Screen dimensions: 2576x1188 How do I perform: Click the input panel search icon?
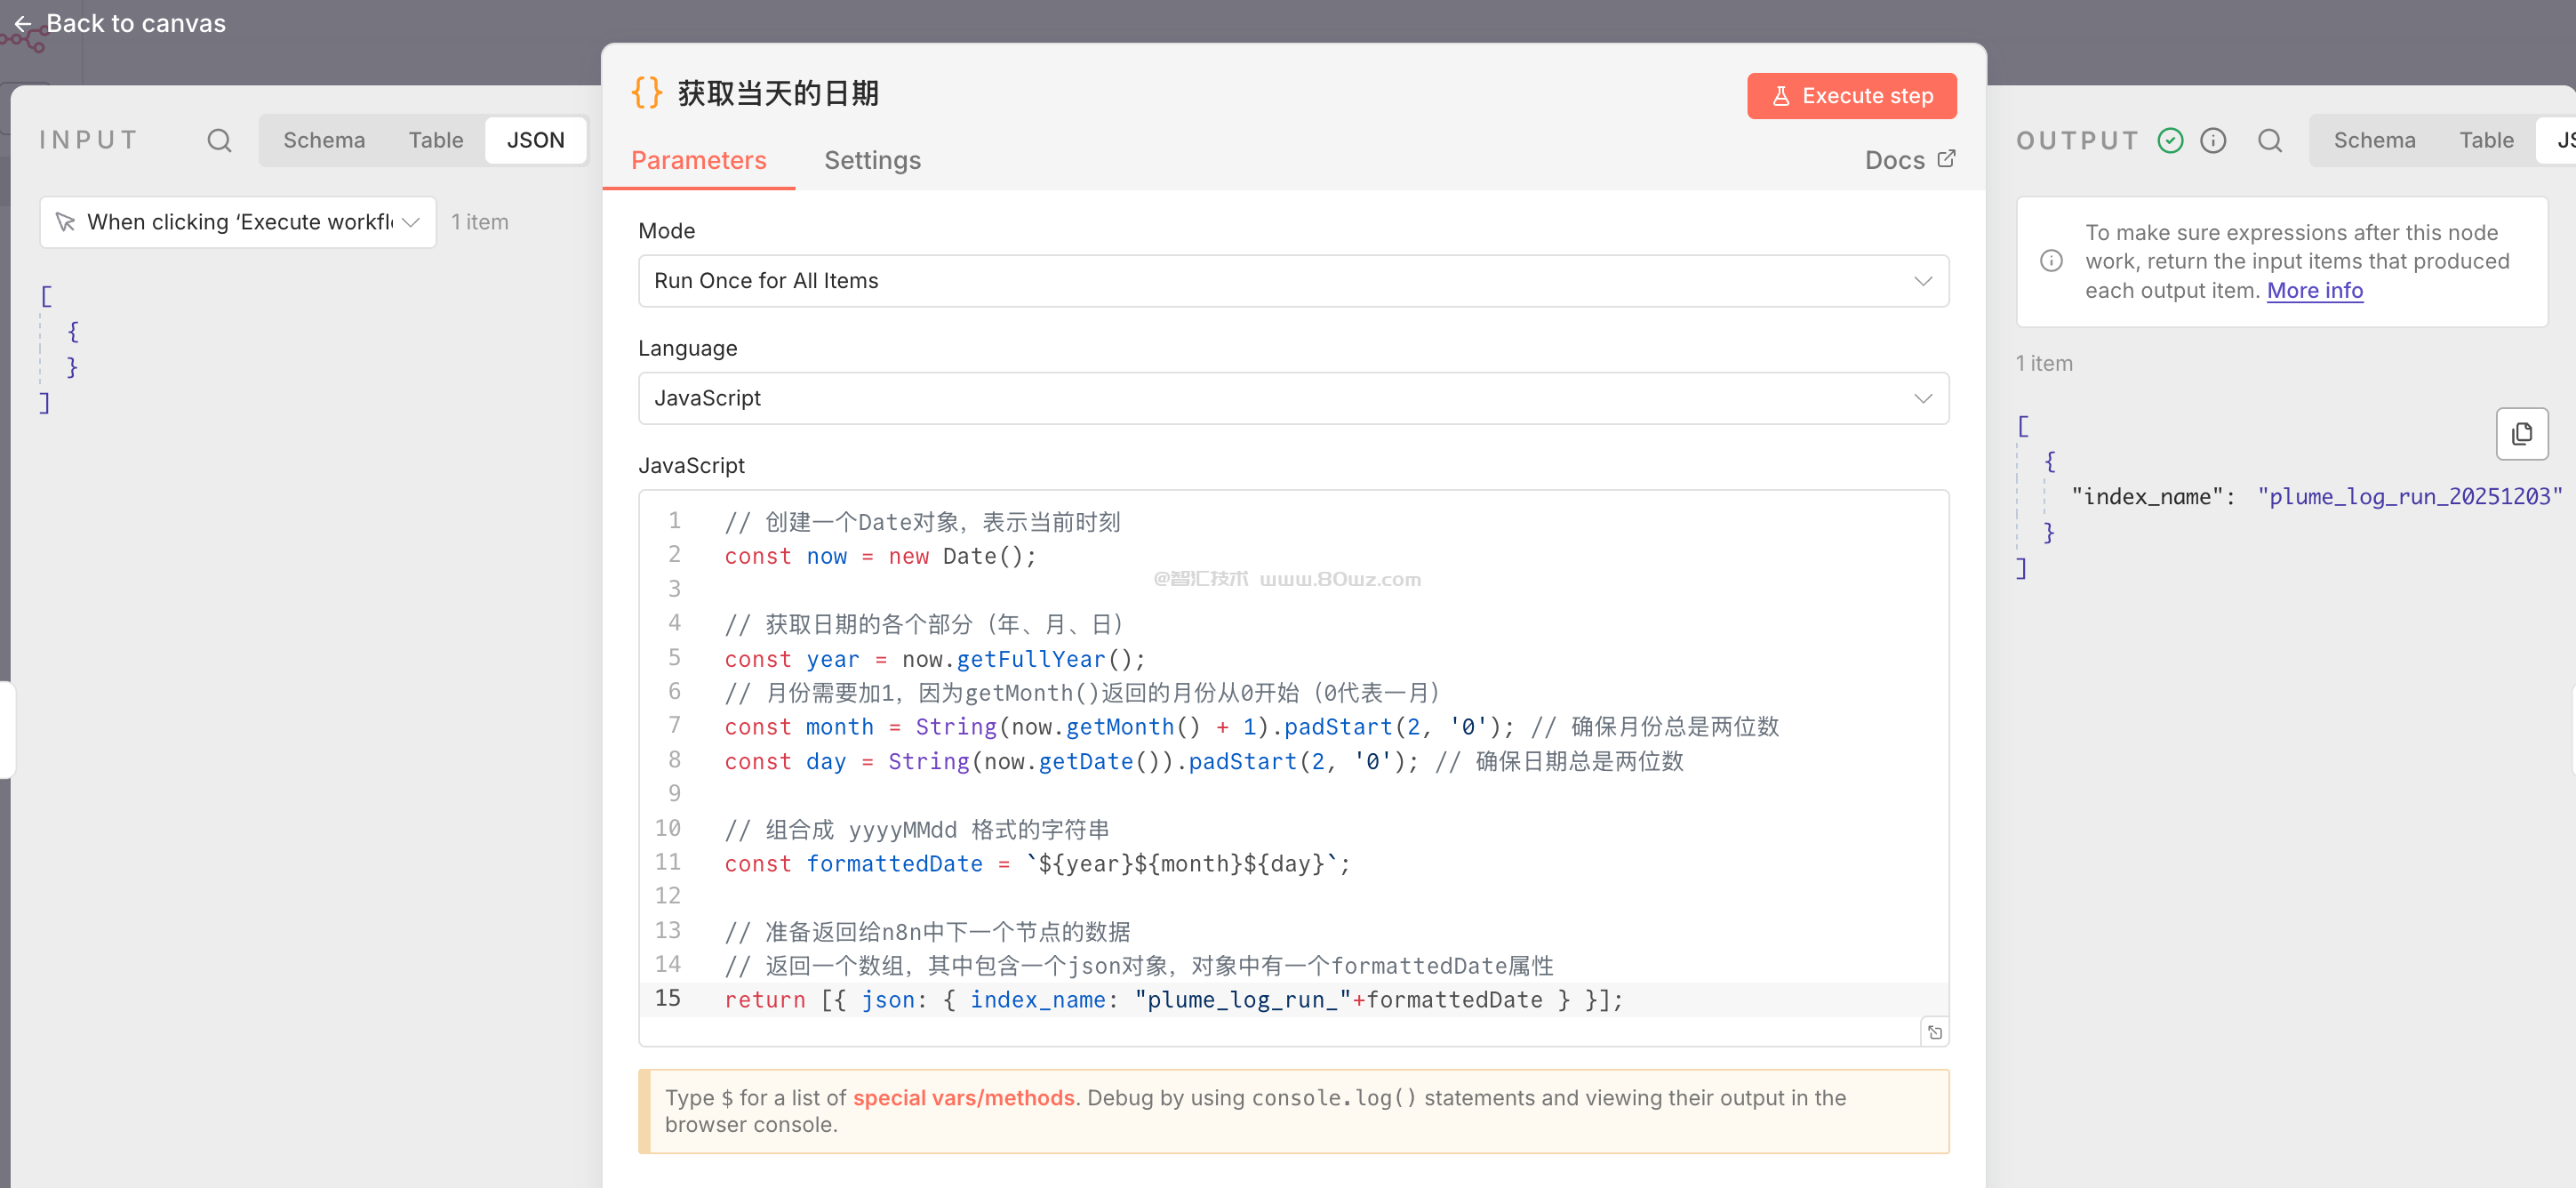coord(219,141)
